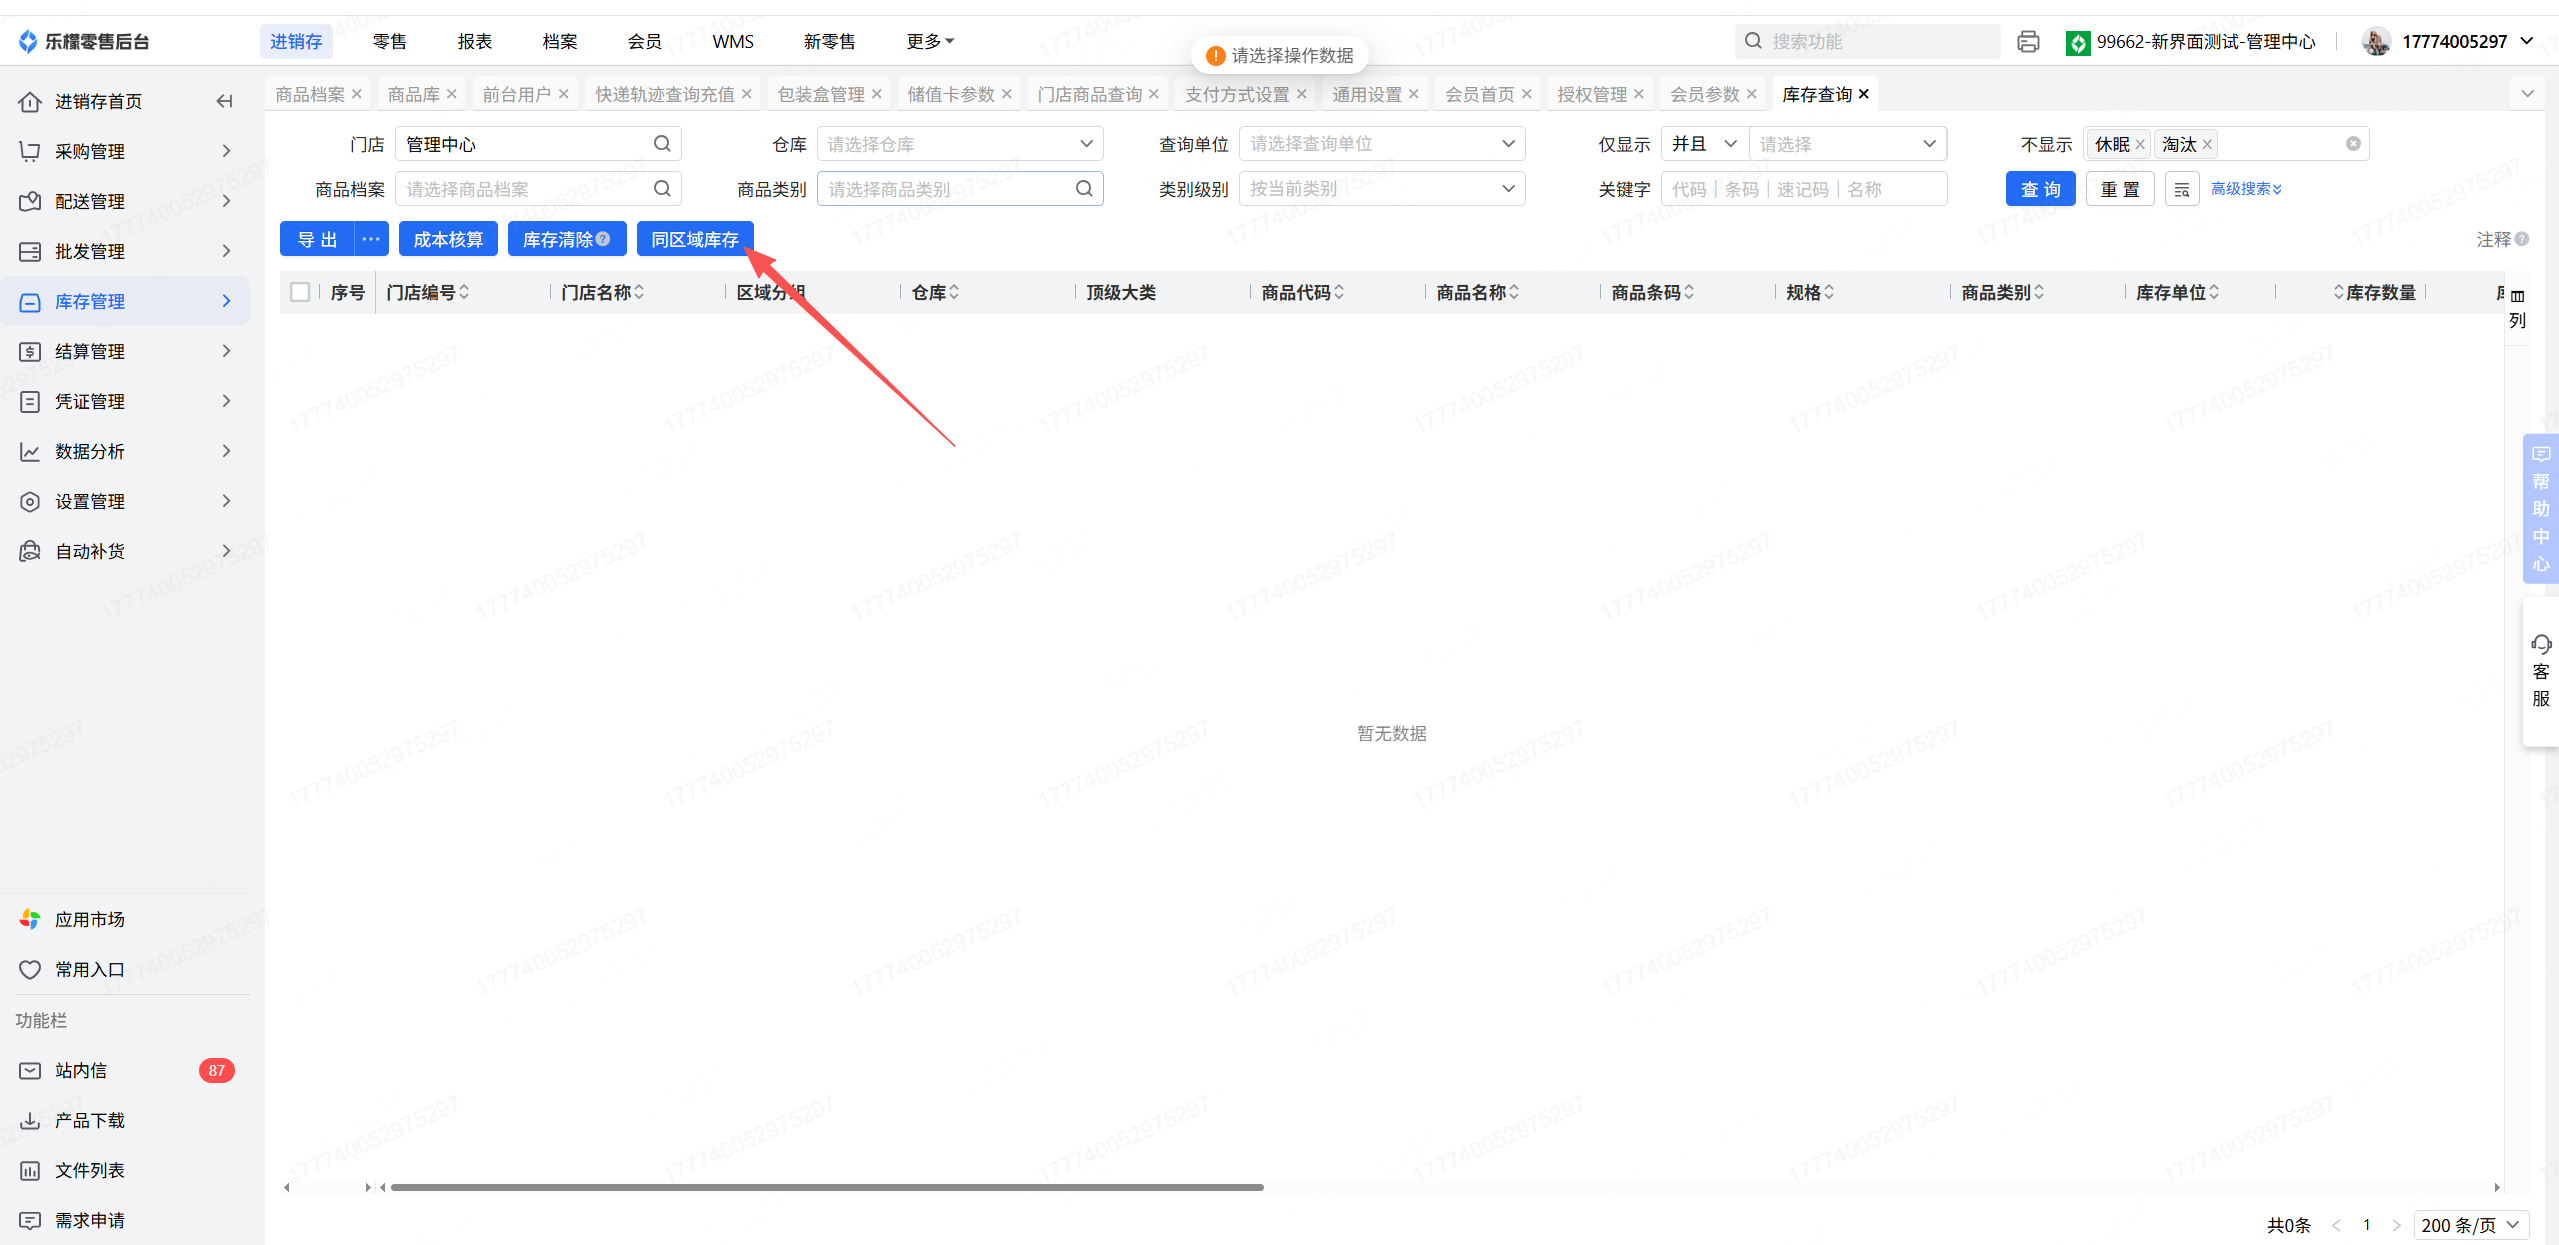Open 站内信 mailbox in sidebar

click(x=80, y=1070)
